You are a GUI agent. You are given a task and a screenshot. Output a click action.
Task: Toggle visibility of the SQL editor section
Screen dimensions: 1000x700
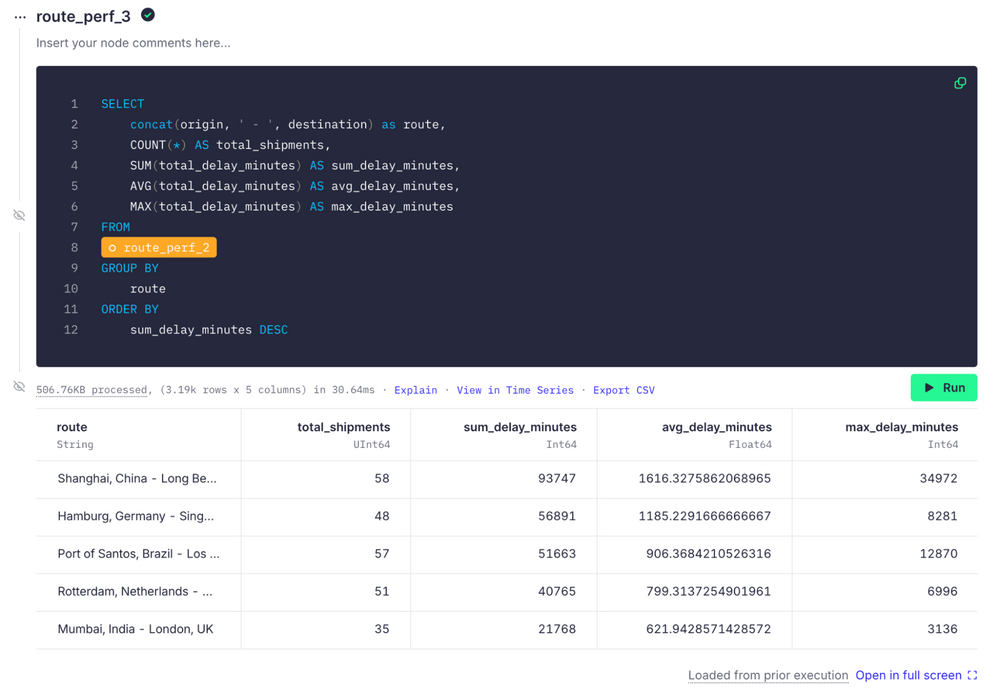tap(18, 215)
